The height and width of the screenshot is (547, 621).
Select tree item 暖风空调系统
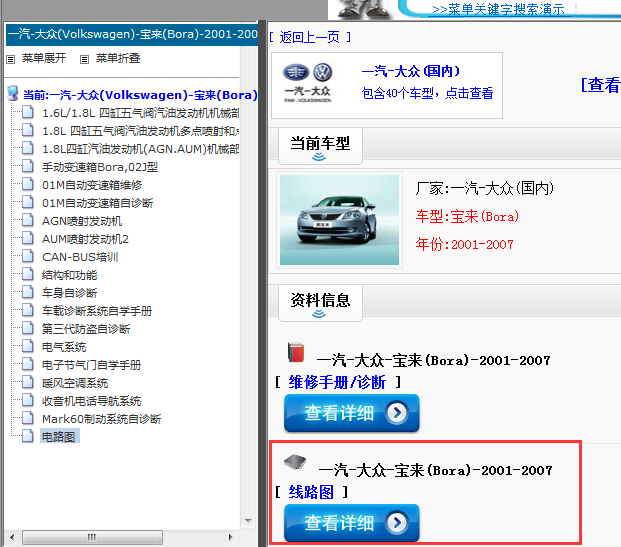click(x=75, y=383)
